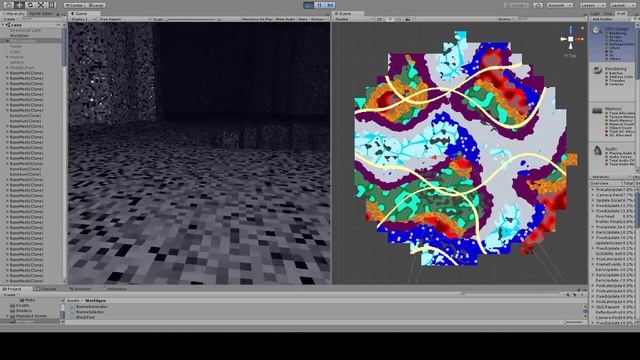This screenshot has width=640, height=360.
Task: Select WorldGen object in Hierarchy
Action: 19,36
